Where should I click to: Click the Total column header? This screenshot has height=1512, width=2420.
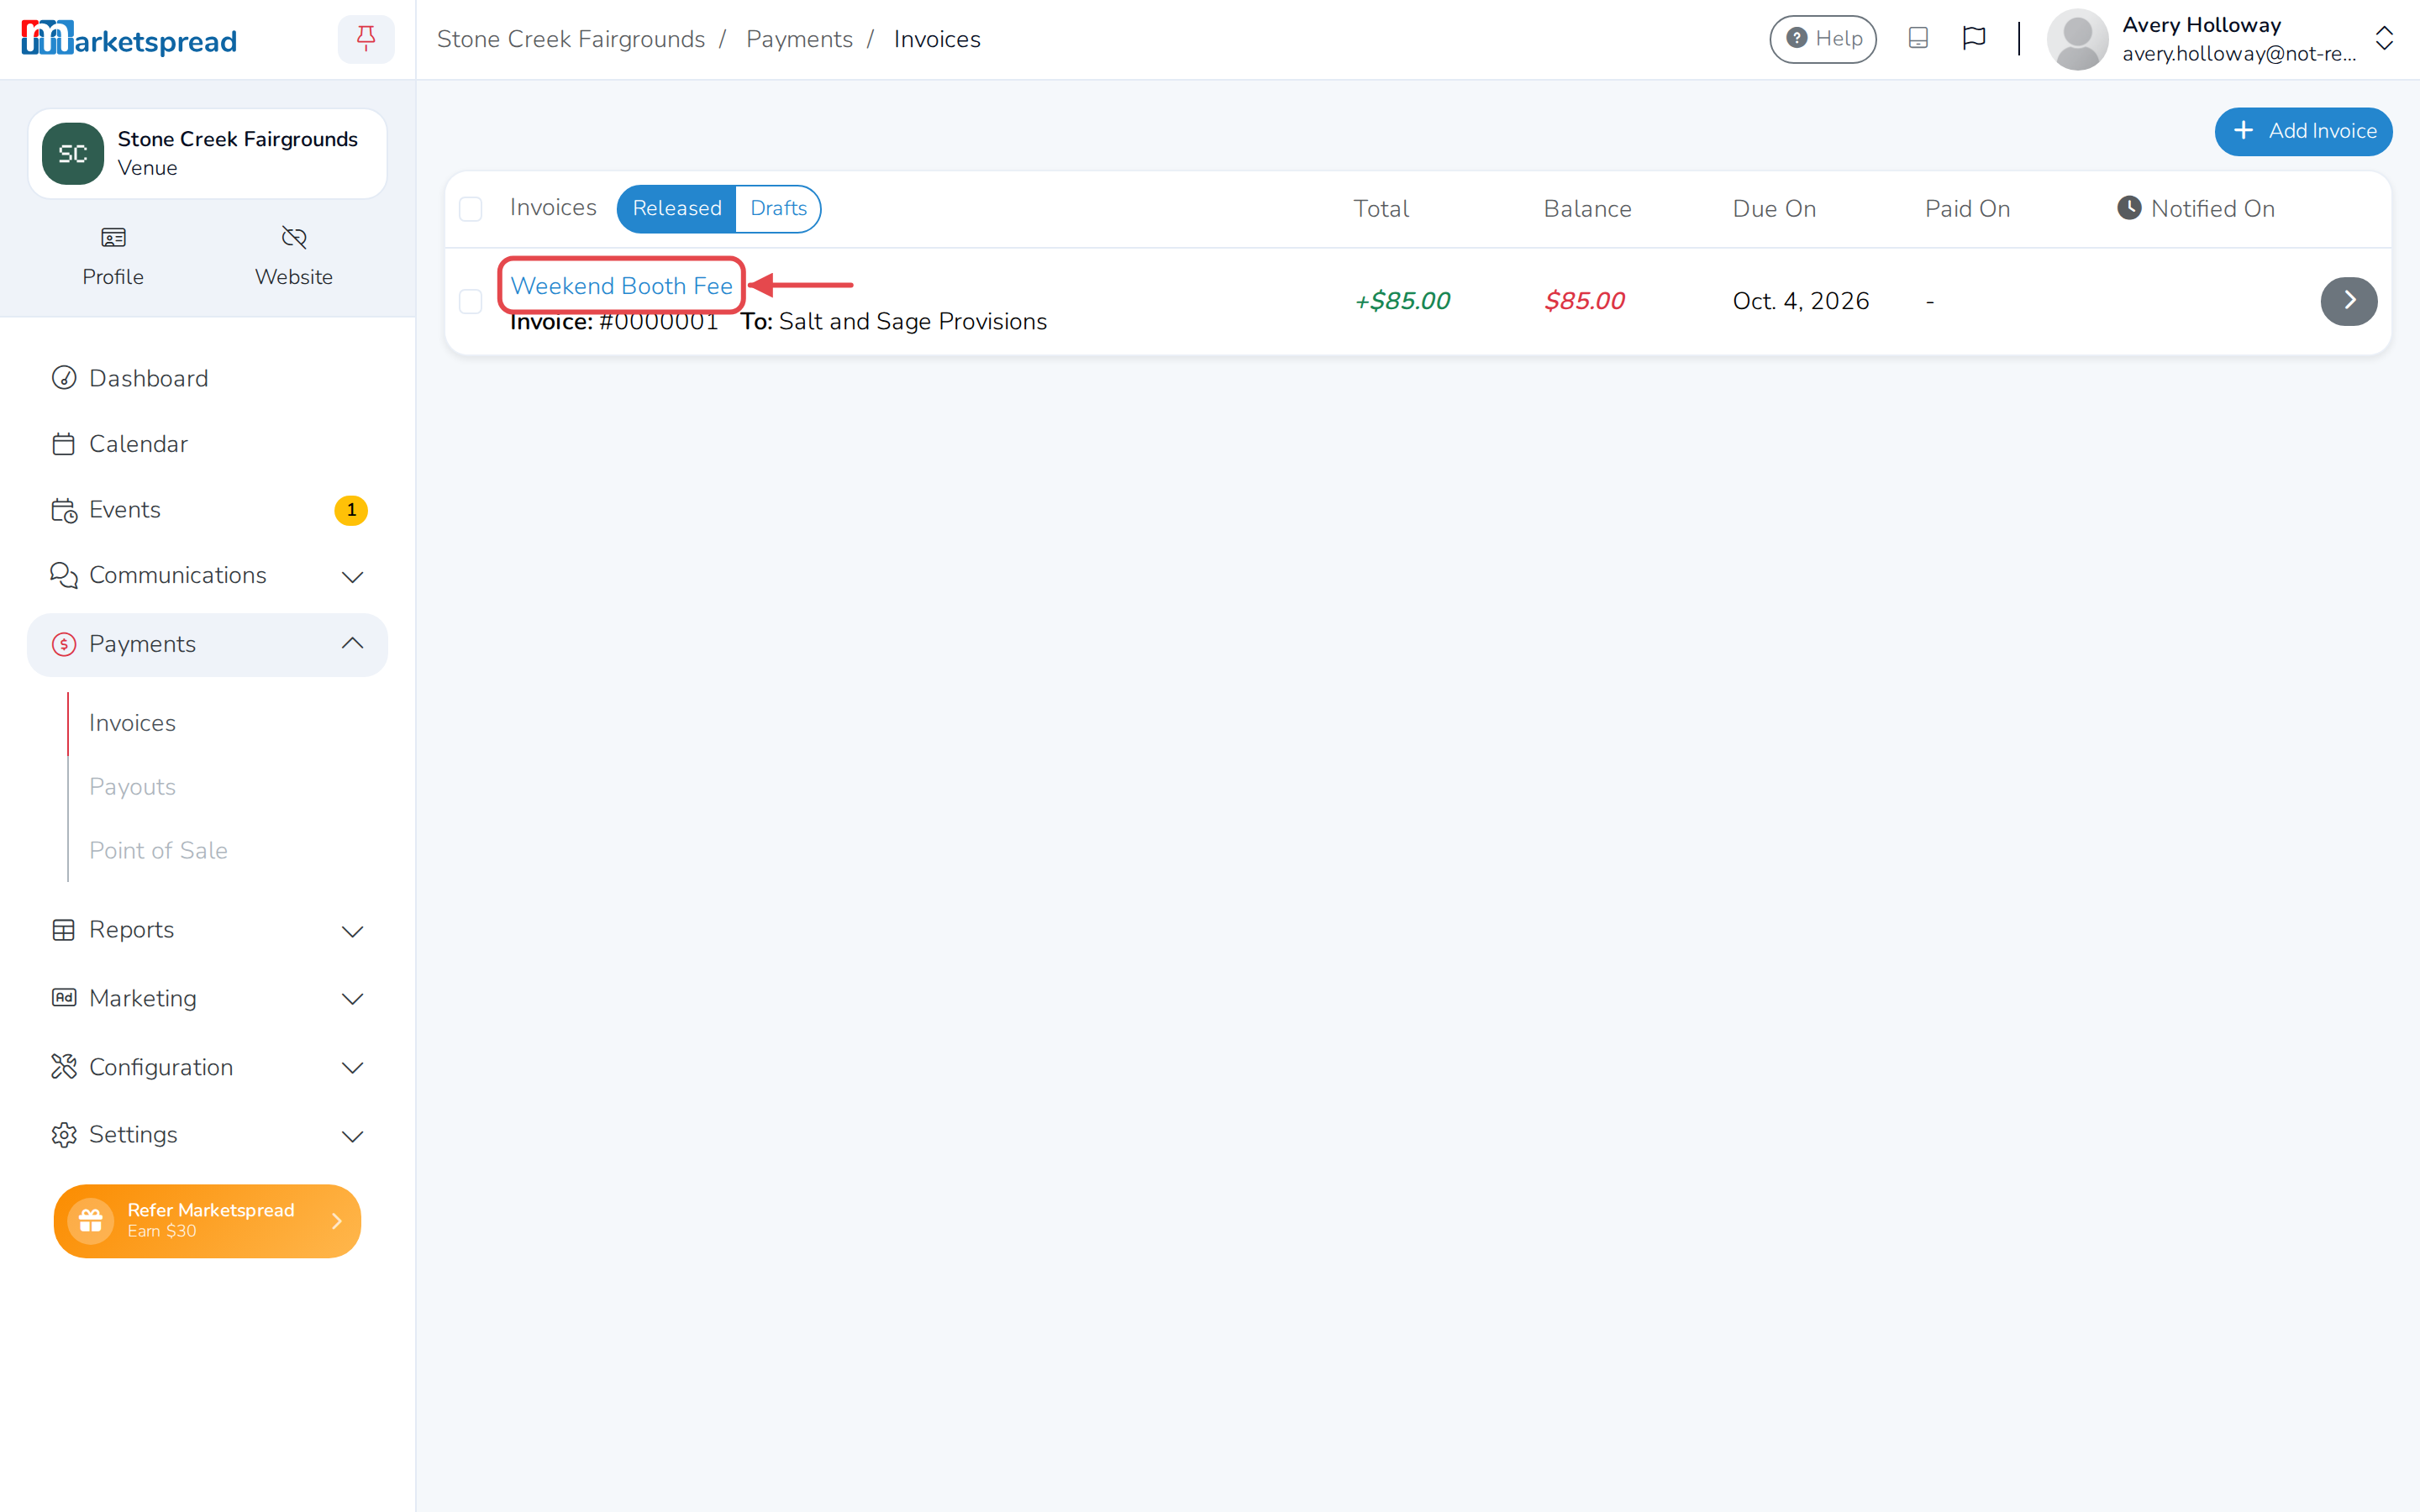point(1381,208)
